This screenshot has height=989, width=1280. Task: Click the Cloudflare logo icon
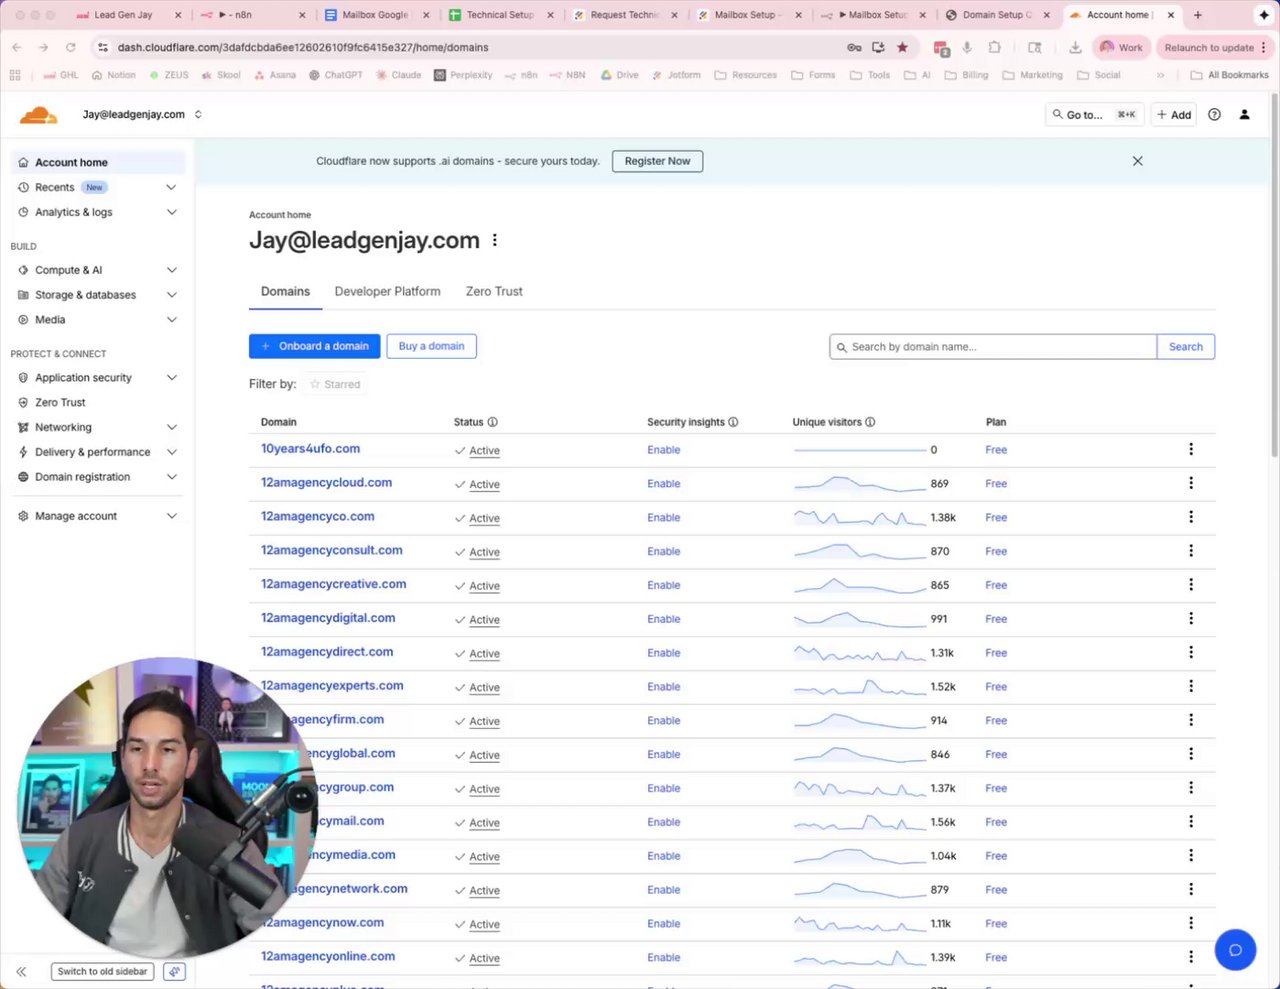(38, 114)
